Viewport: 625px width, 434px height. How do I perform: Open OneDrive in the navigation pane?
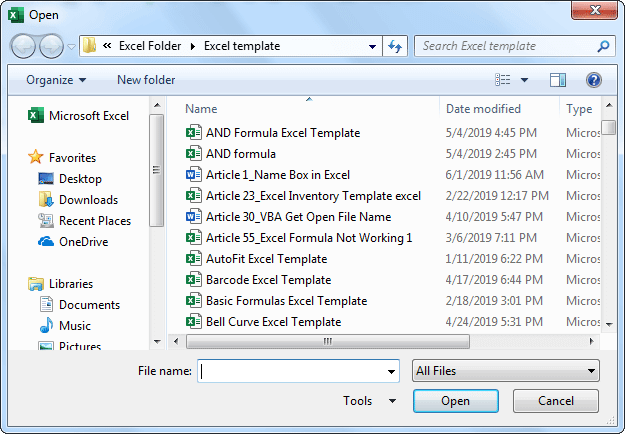[73, 242]
